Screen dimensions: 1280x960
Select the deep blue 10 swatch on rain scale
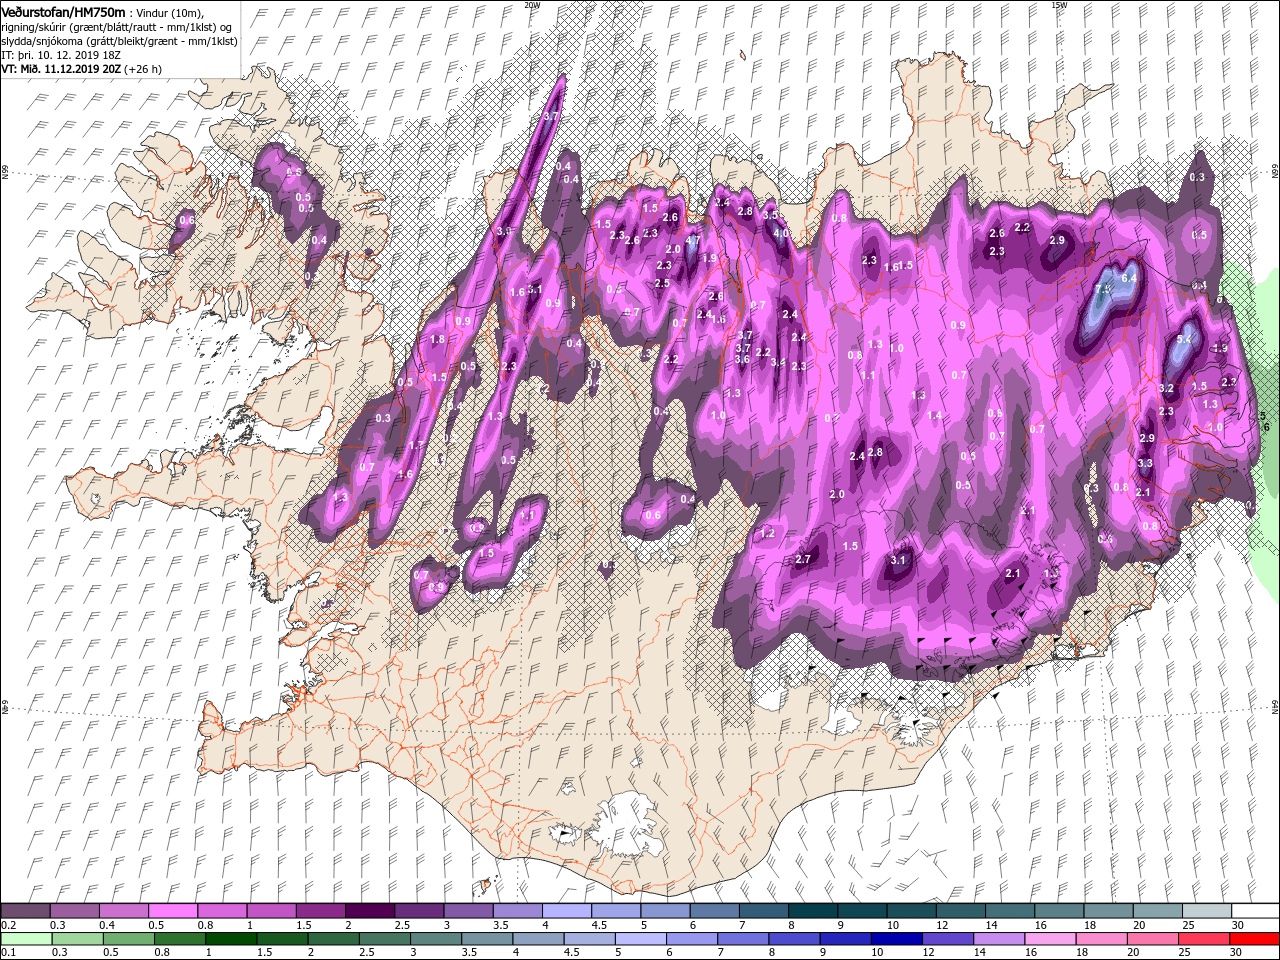pos(895,939)
